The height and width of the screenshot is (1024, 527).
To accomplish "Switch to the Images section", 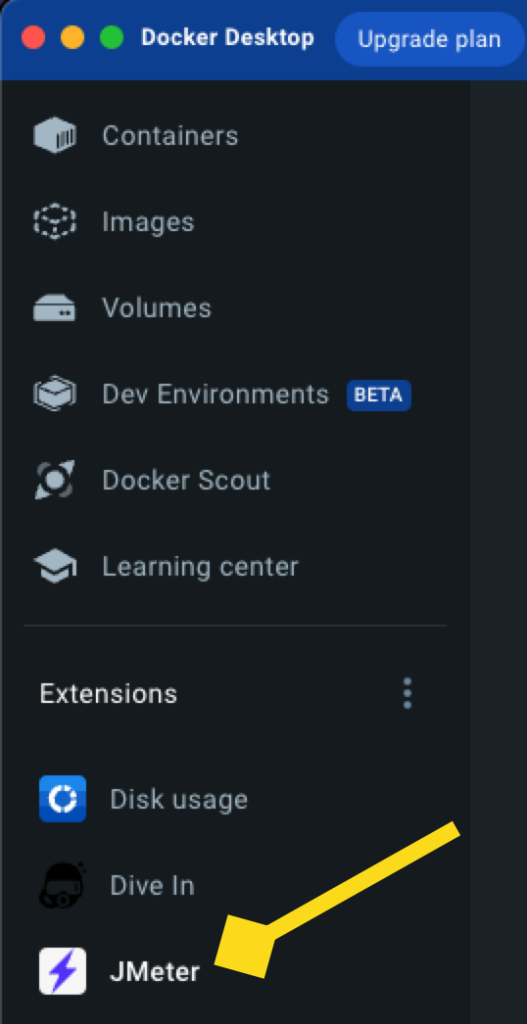I will click(148, 222).
